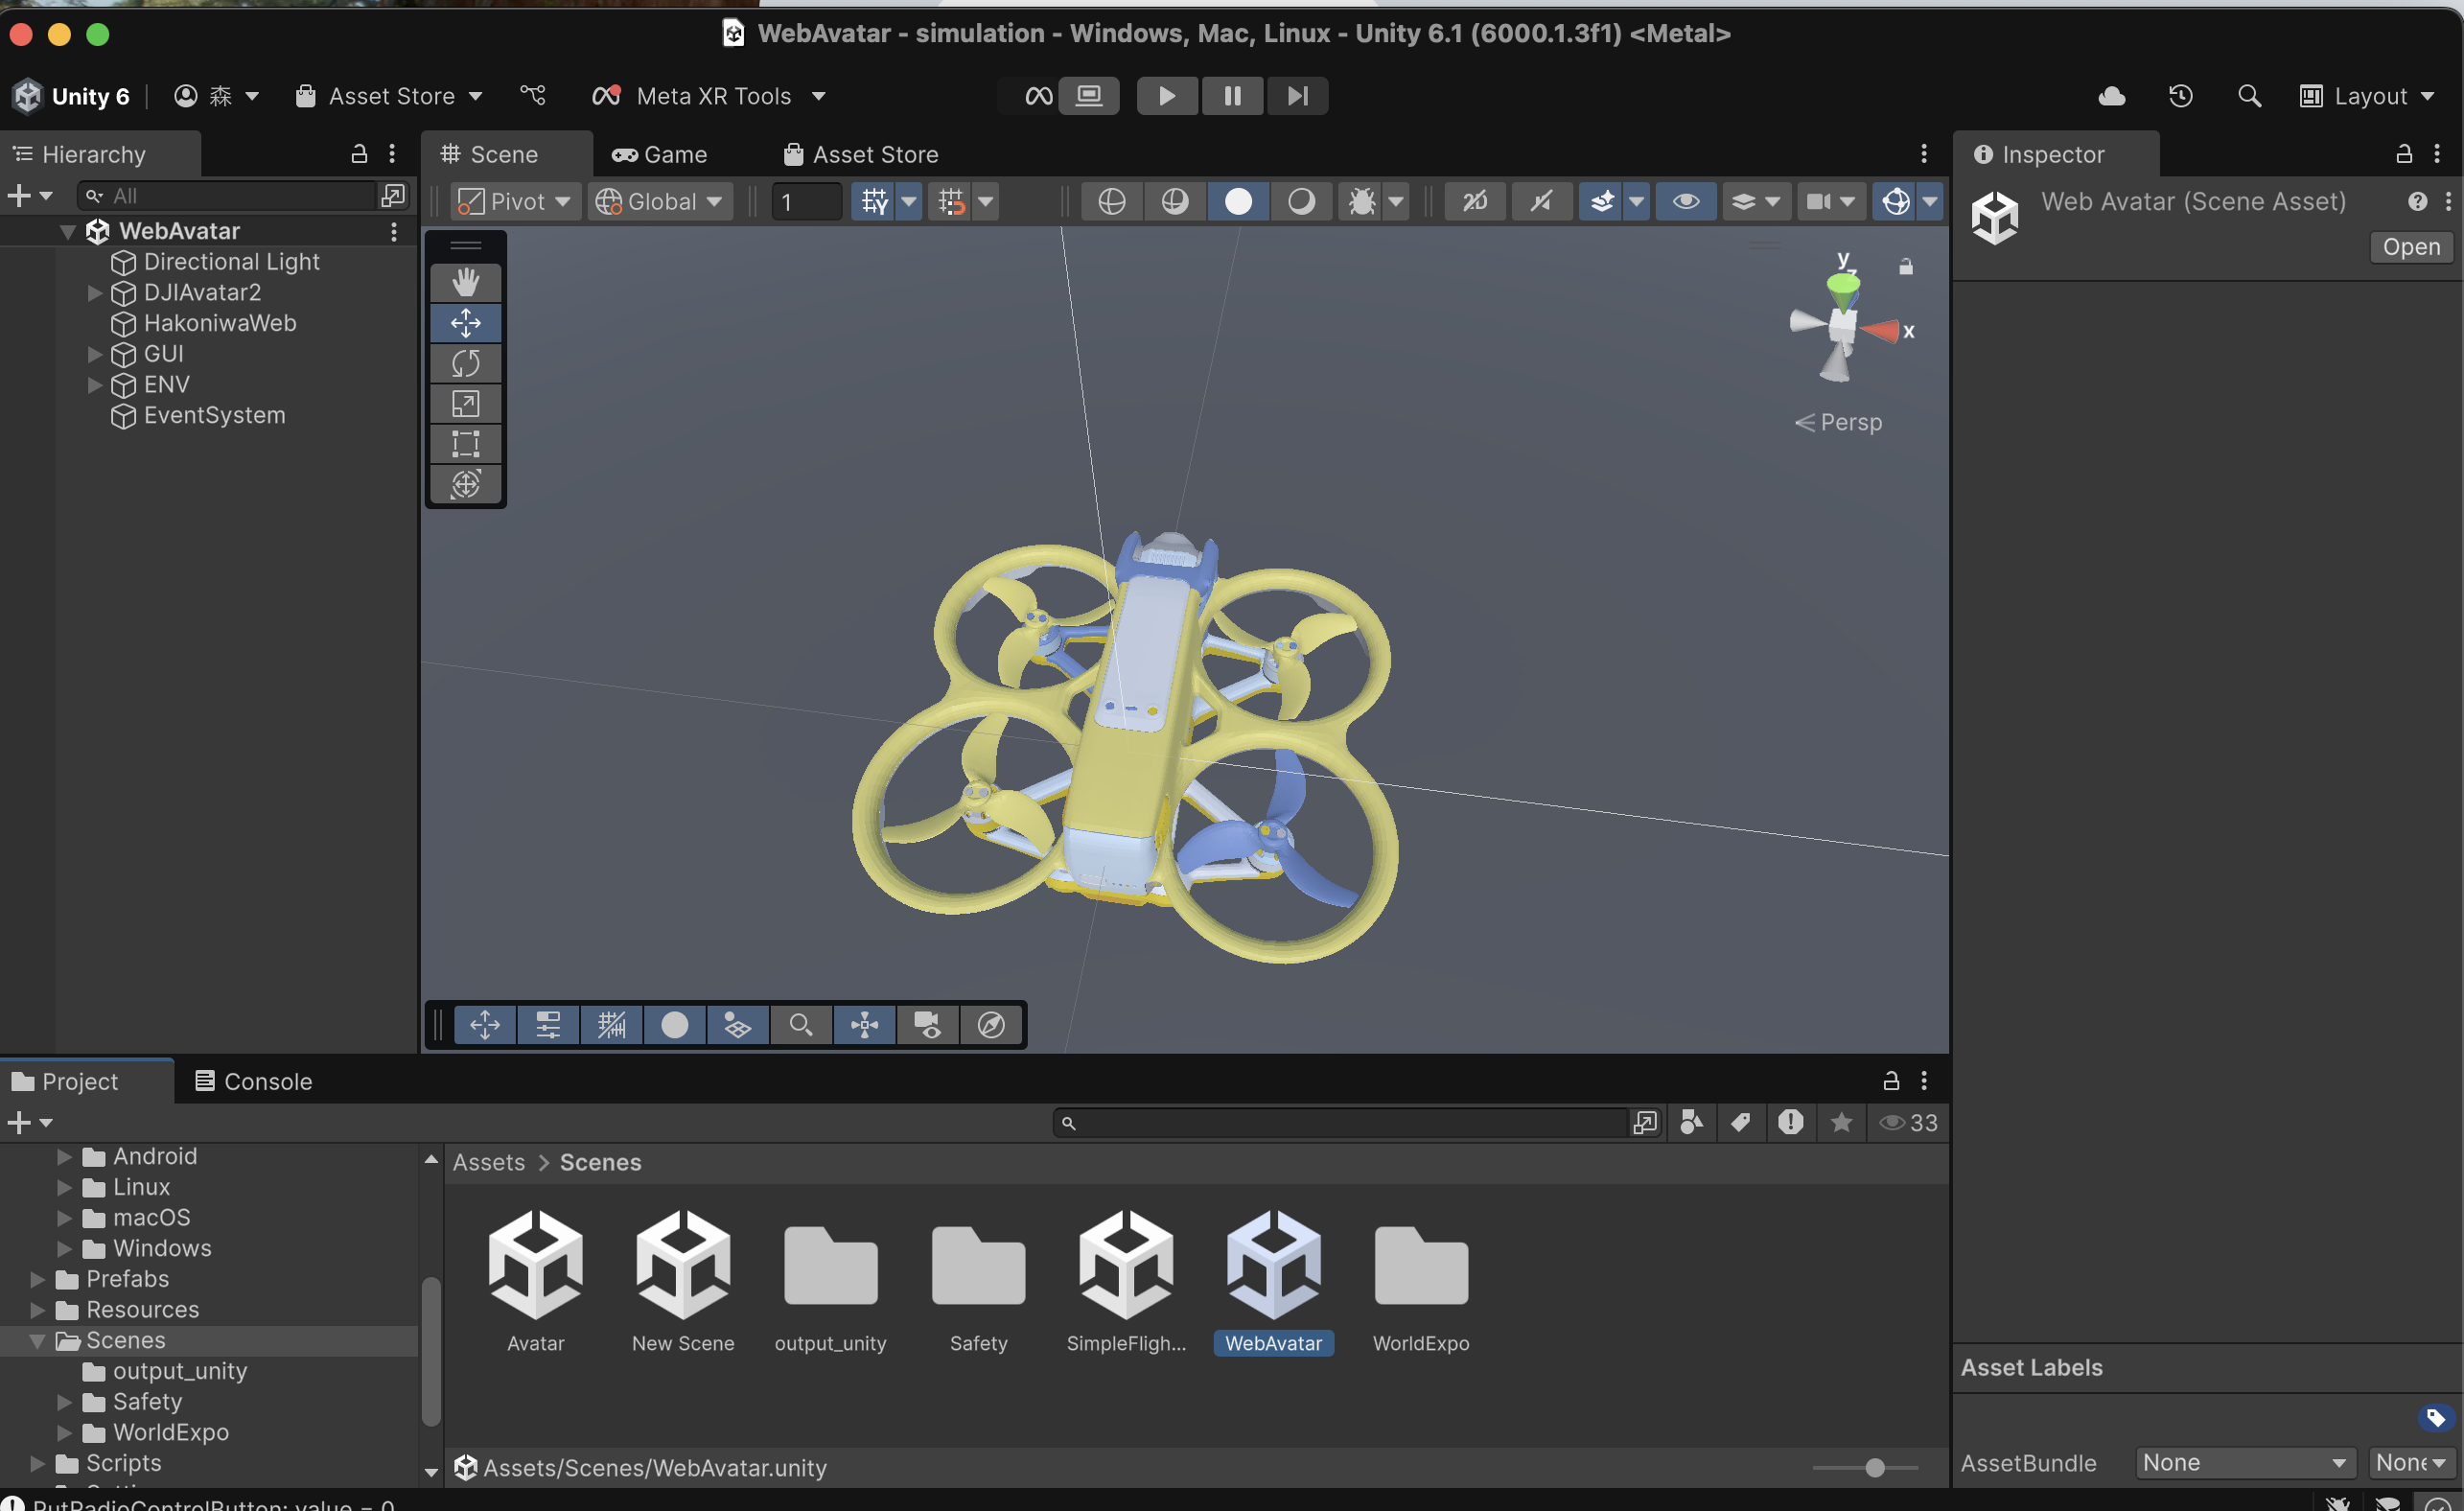This screenshot has height=1511, width=2464.
Task: Switch to the Game tab
Action: tap(660, 154)
